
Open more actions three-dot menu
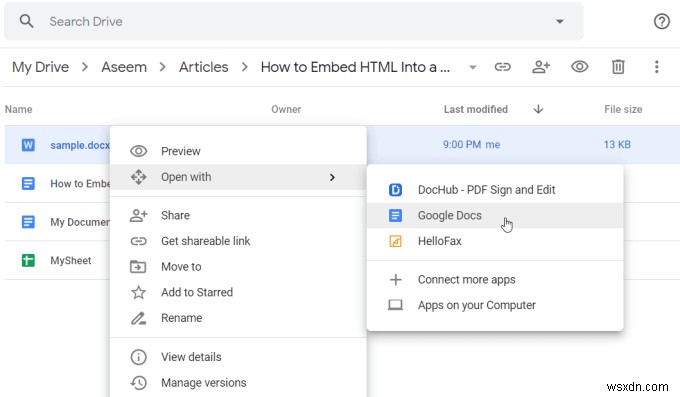pyautogui.click(x=657, y=67)
